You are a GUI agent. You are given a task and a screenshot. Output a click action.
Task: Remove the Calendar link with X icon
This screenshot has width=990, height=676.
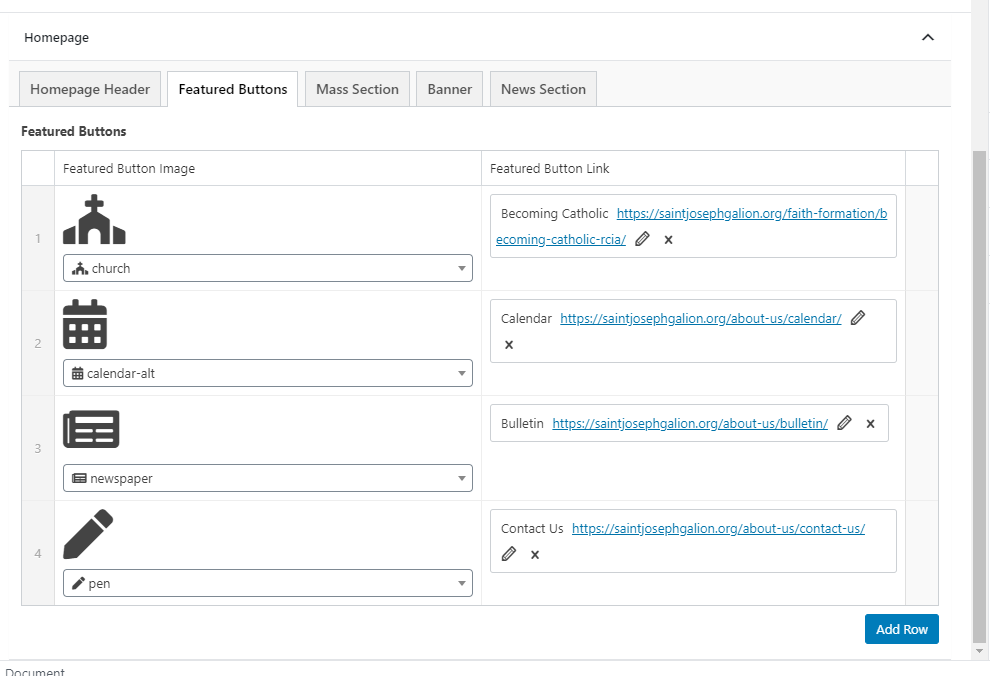[x=509, y=345]
